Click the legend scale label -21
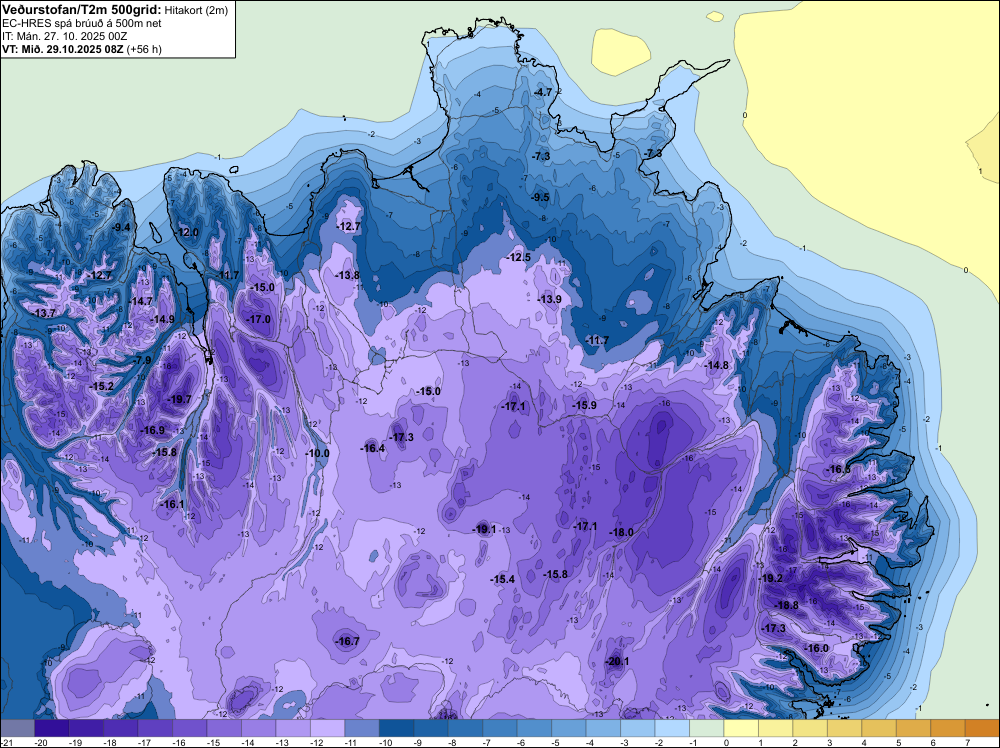The image size is (1000, 748). pos(7,743)
